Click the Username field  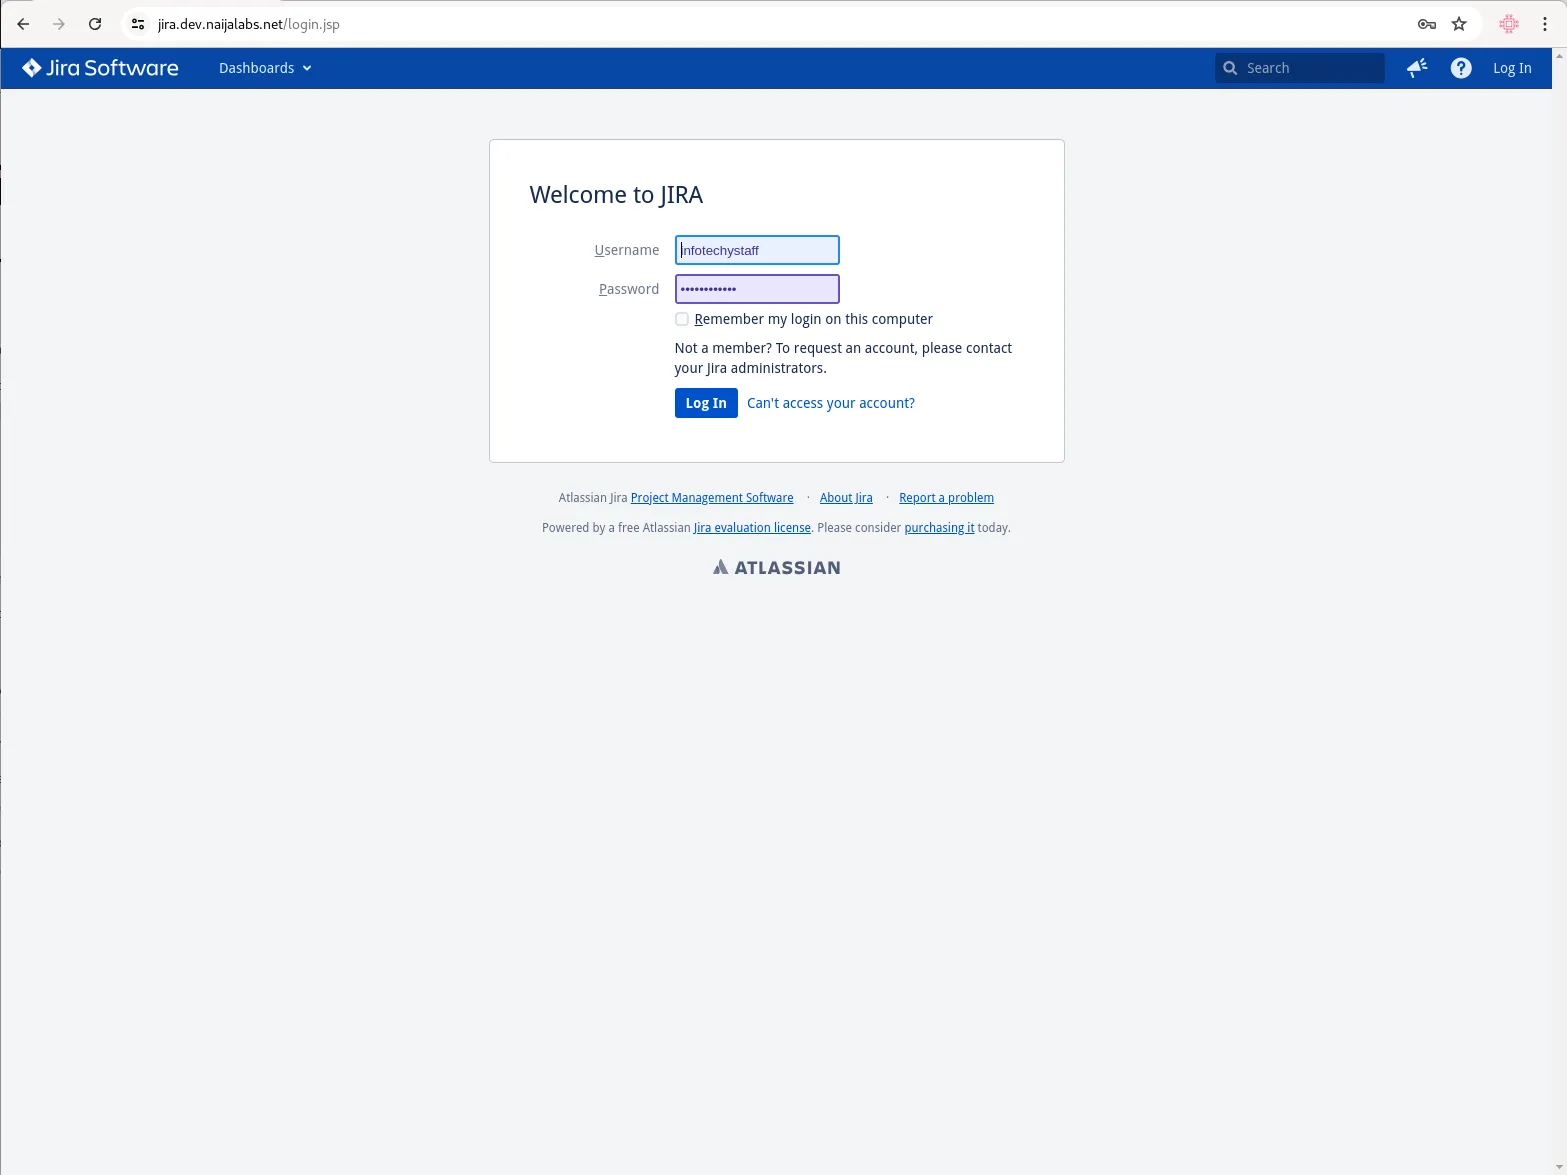757,250
